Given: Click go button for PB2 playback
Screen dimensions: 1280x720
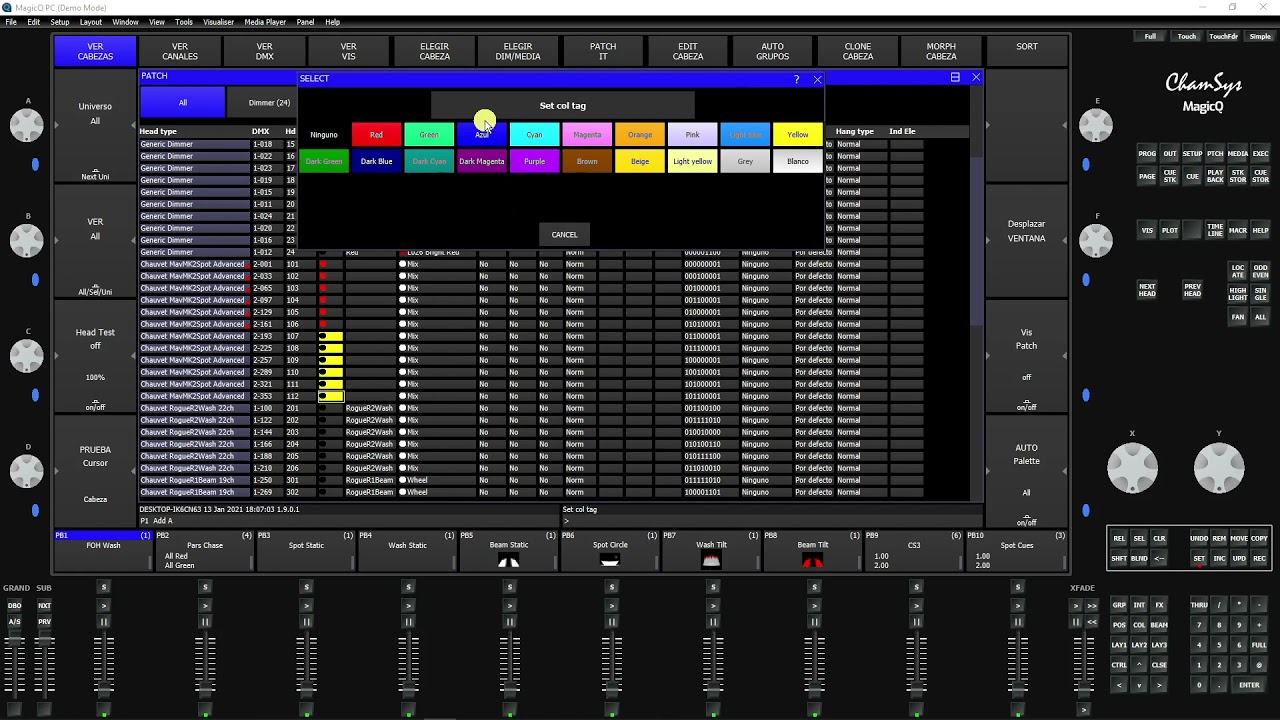Looking at the screenshot, I should 205,606.
